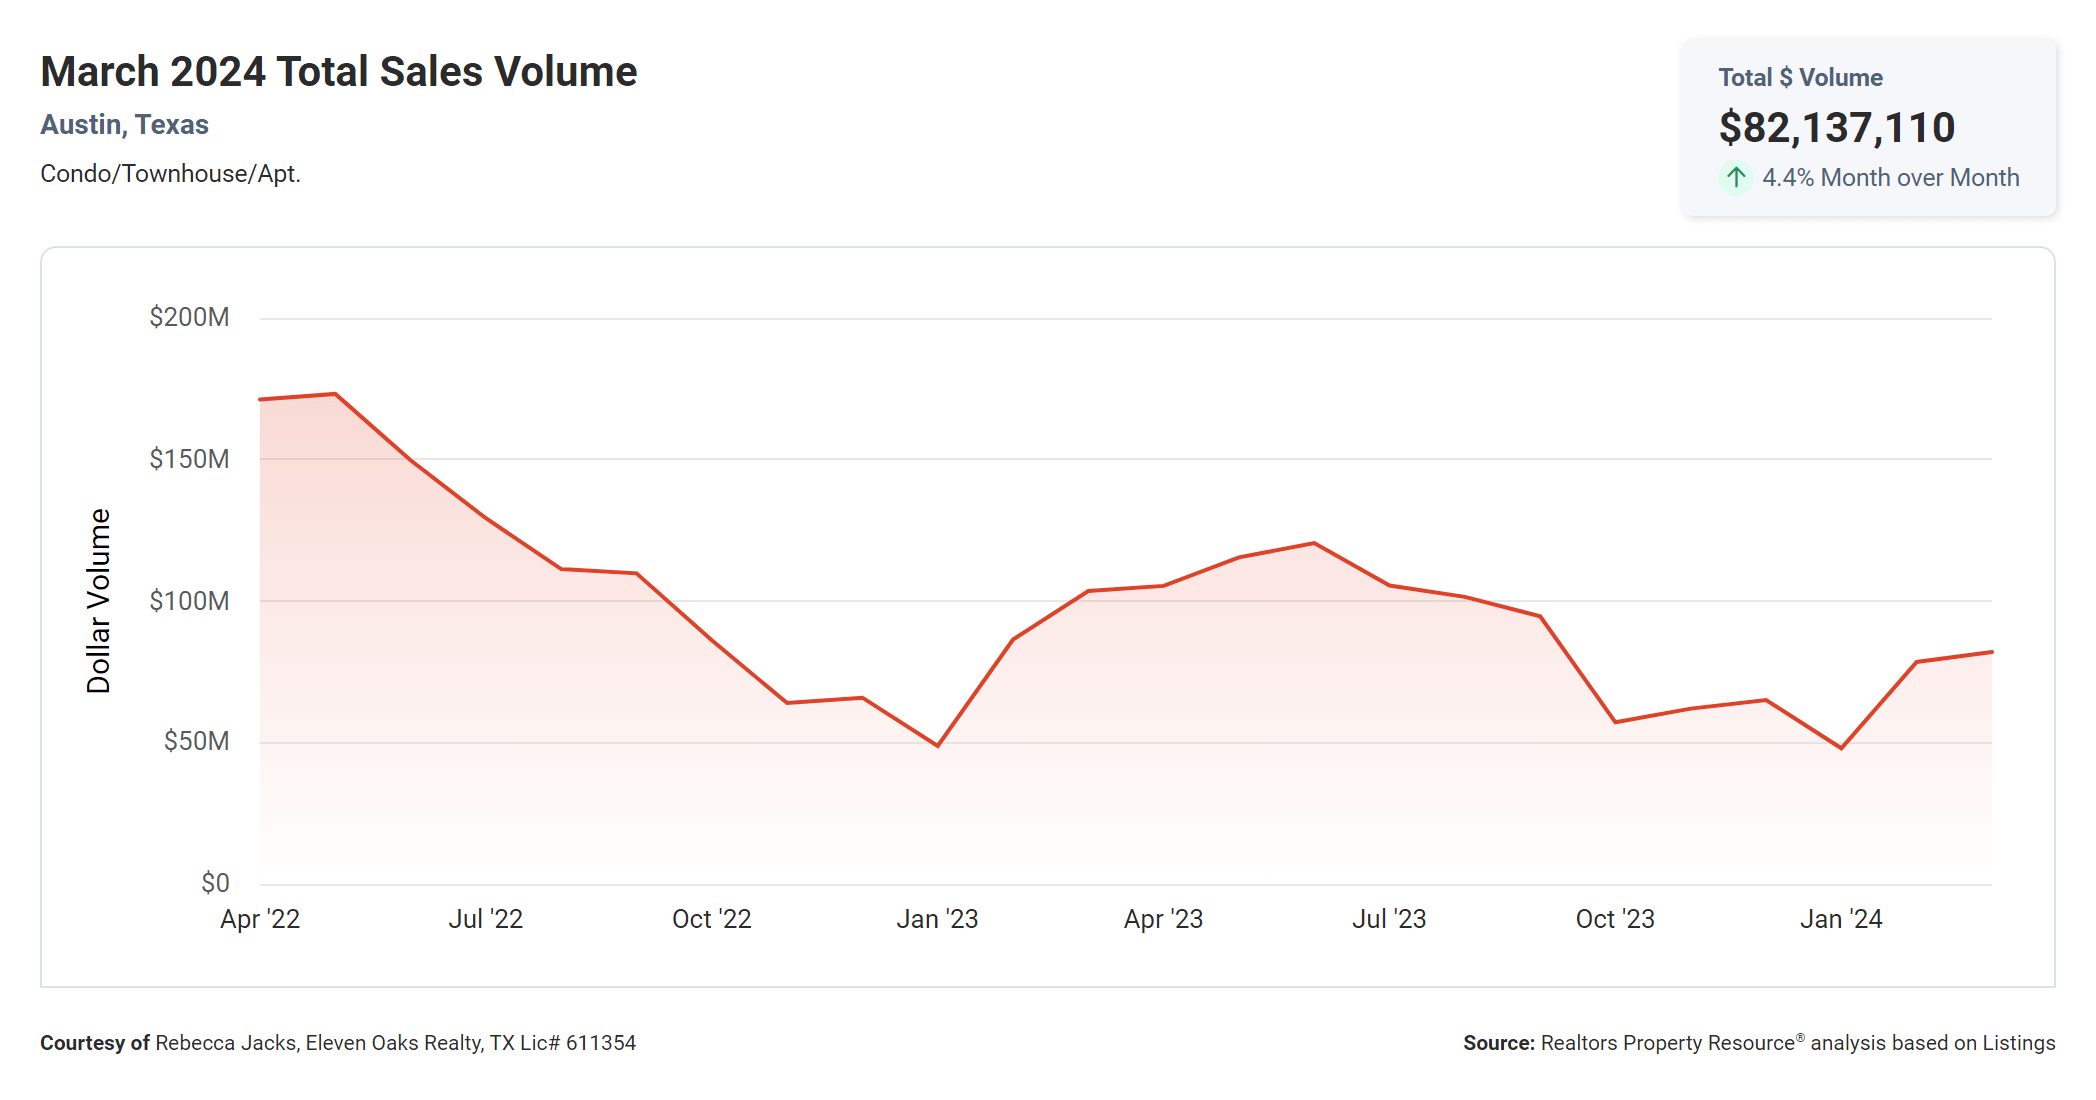Screen dimensions: 2096x1100
Task: Click the $82,137,110 total volume figure
Action: pos(1836,128)
